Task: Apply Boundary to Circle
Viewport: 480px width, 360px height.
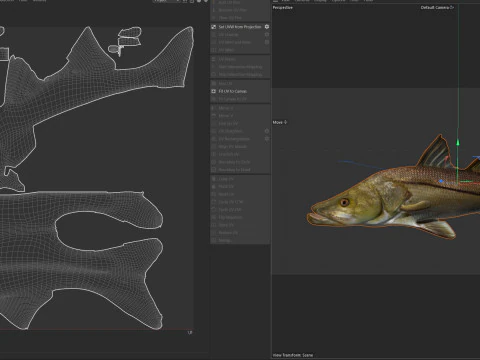Action: pos(230,162)
